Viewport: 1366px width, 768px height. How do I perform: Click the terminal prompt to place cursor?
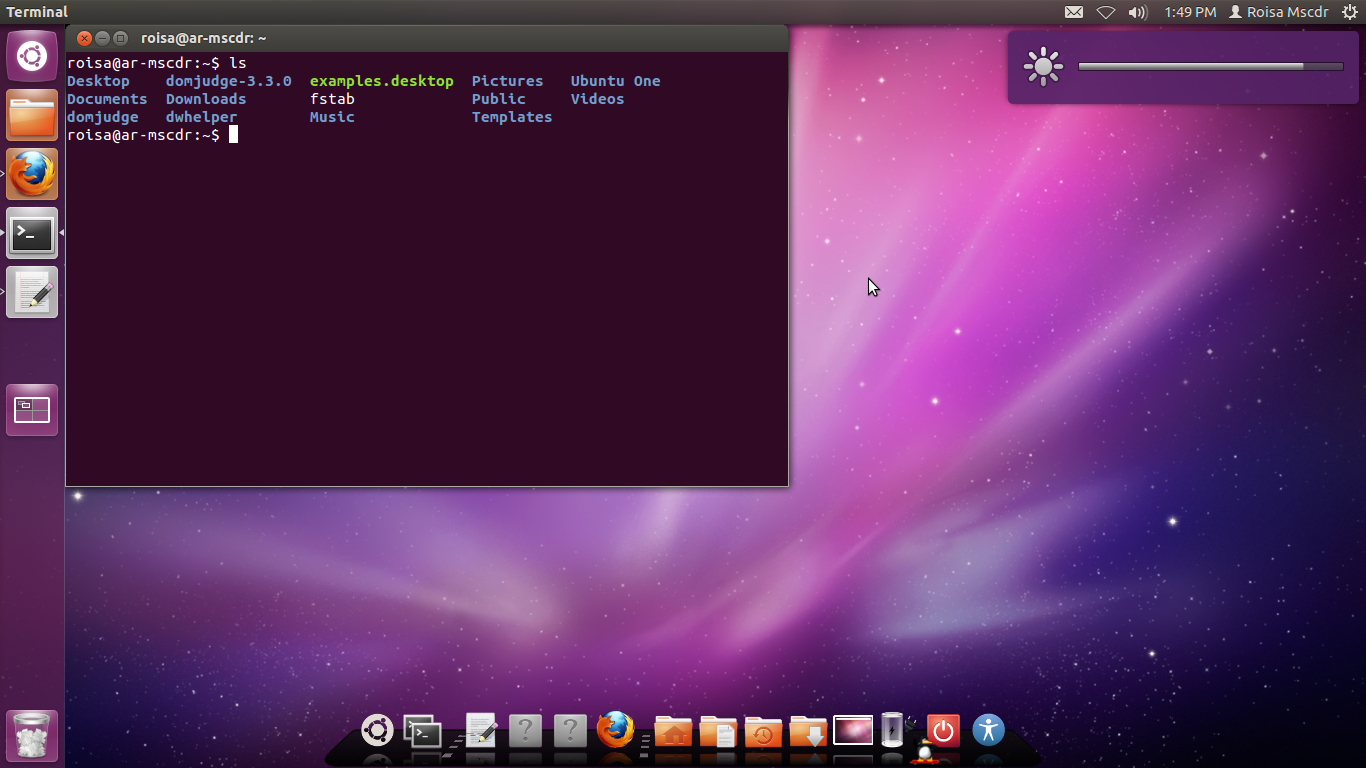[232, 134]
